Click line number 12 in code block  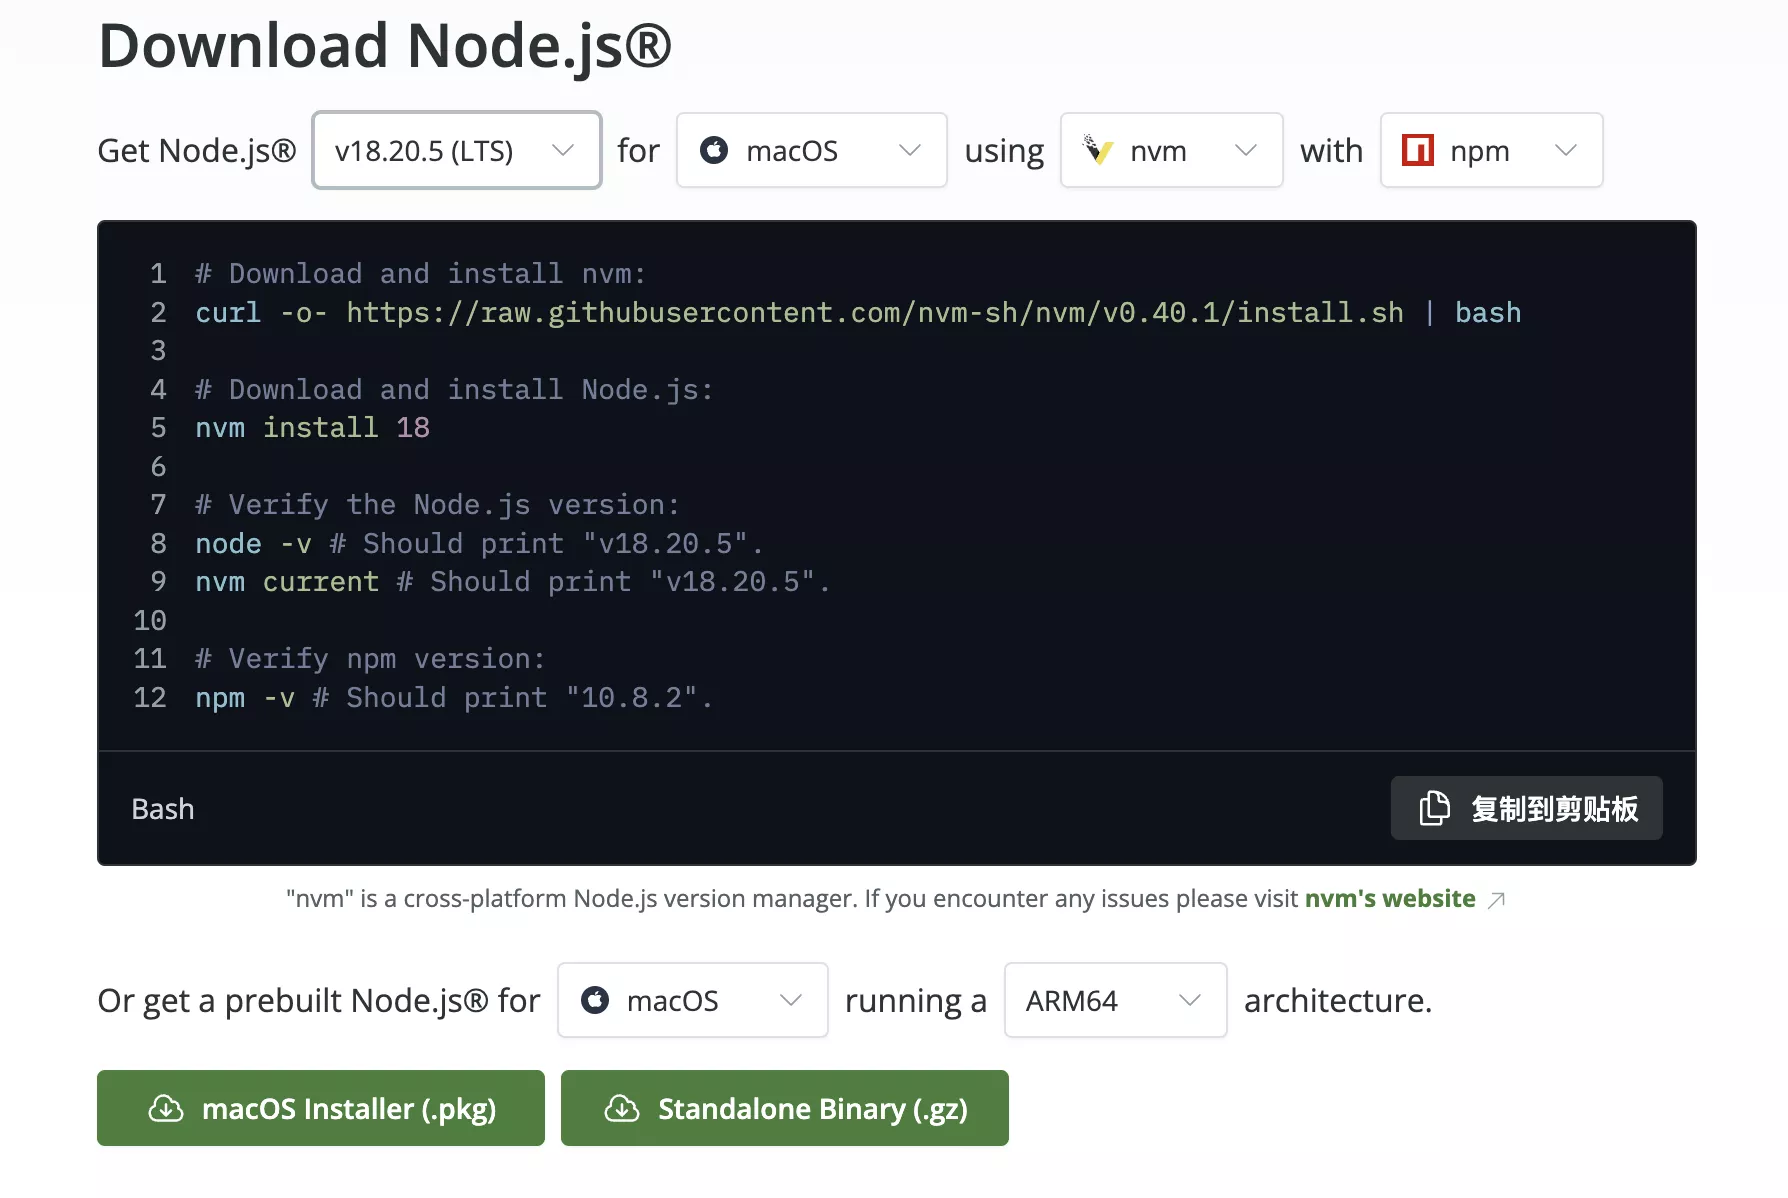150,698
